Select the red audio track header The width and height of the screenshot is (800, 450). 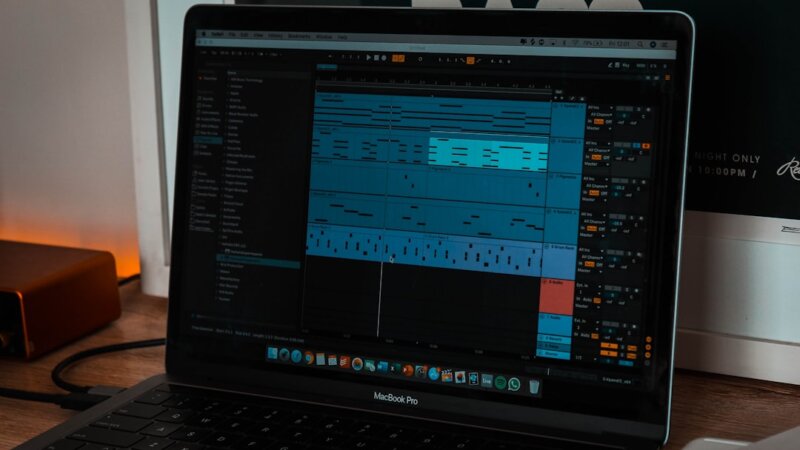pos(557,296)
